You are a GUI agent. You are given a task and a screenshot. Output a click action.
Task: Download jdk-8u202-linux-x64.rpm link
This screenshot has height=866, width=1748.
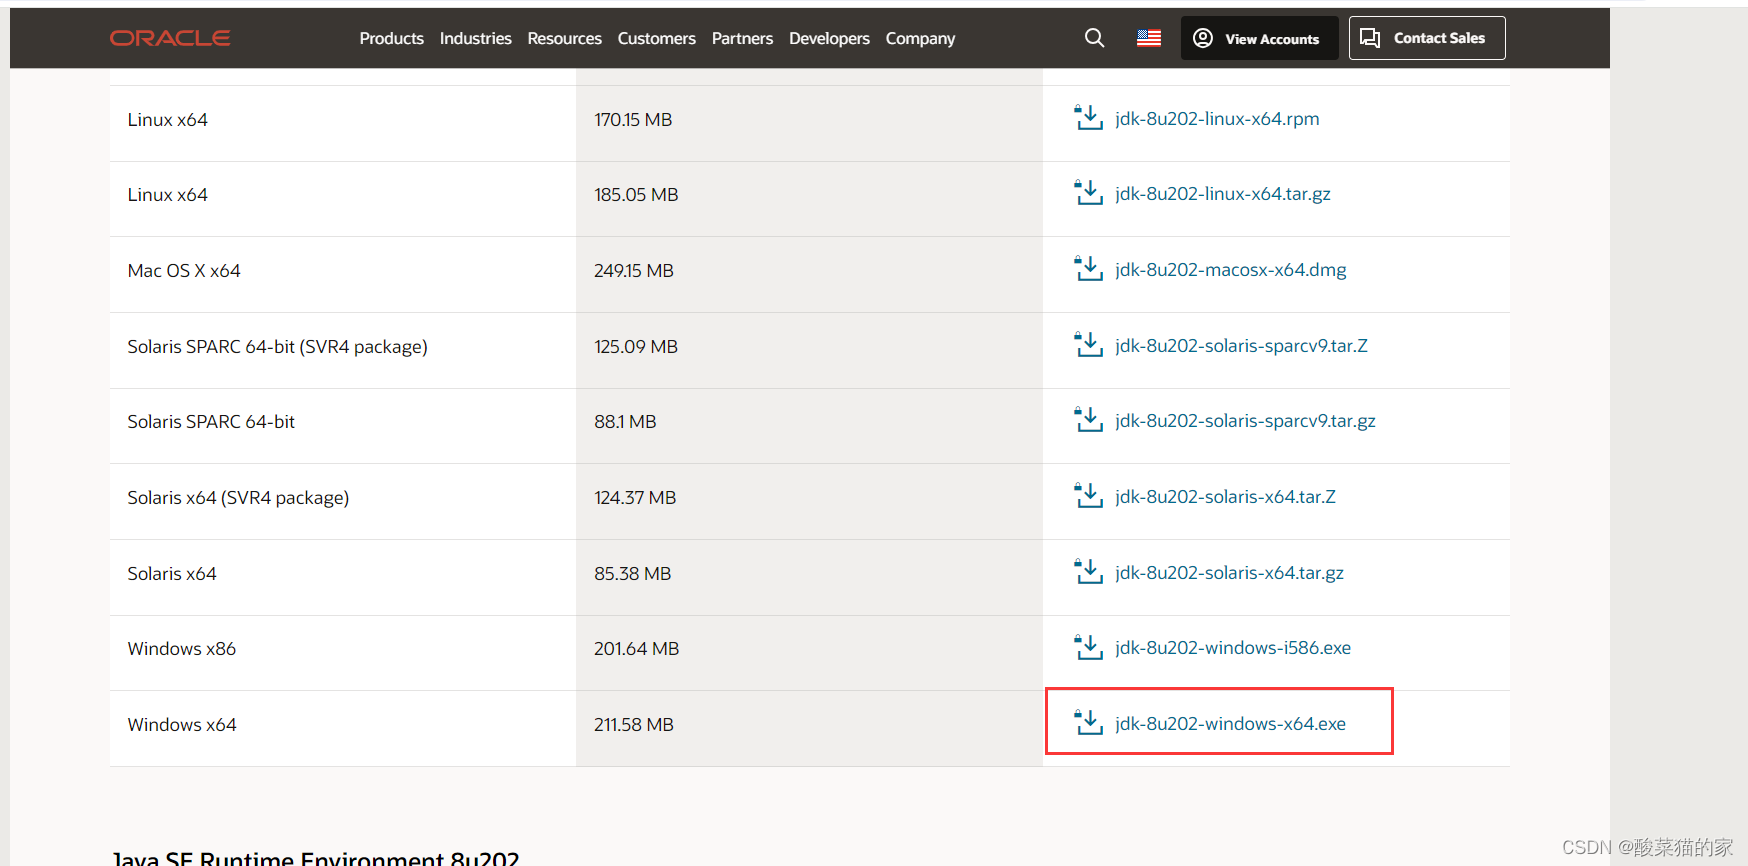[1217, 118]
